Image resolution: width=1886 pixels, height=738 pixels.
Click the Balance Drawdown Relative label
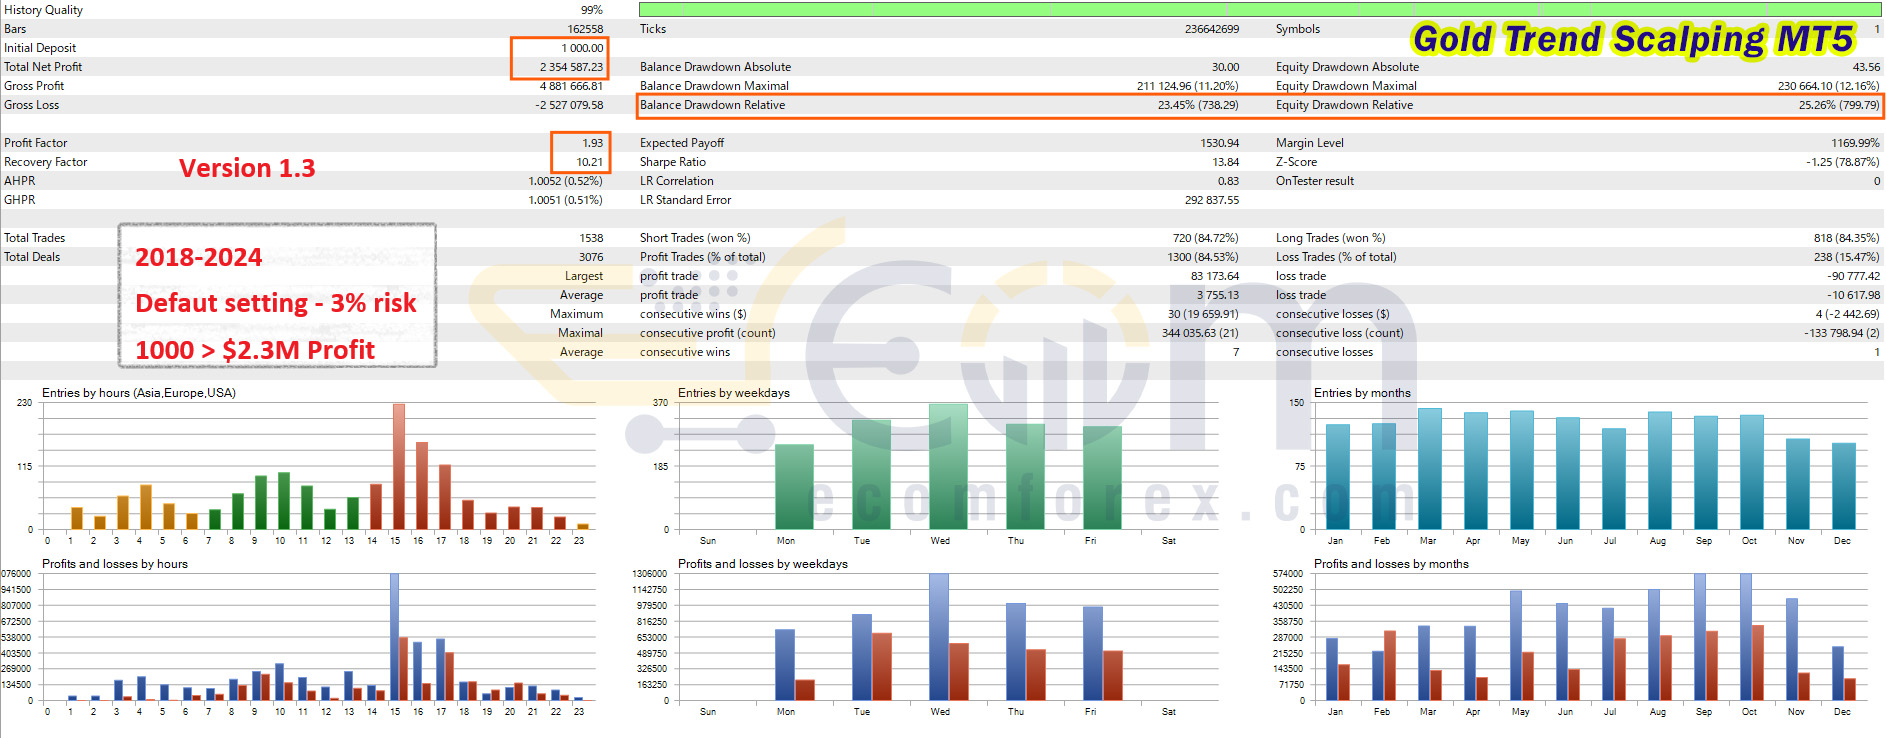tap(712, 105)
